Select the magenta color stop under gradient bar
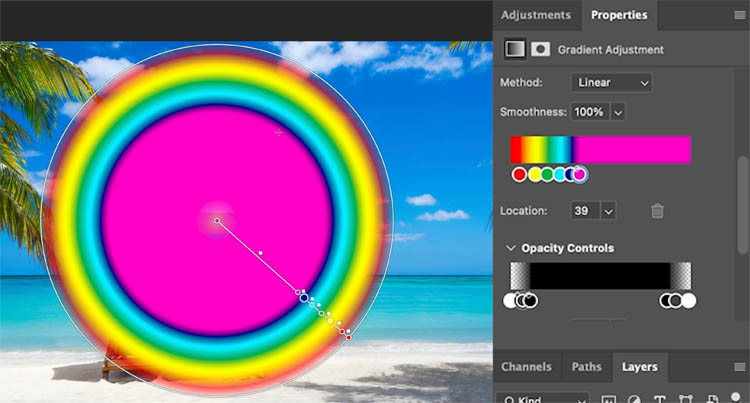The width and height of the screenshot is (750, 403). 580,174
